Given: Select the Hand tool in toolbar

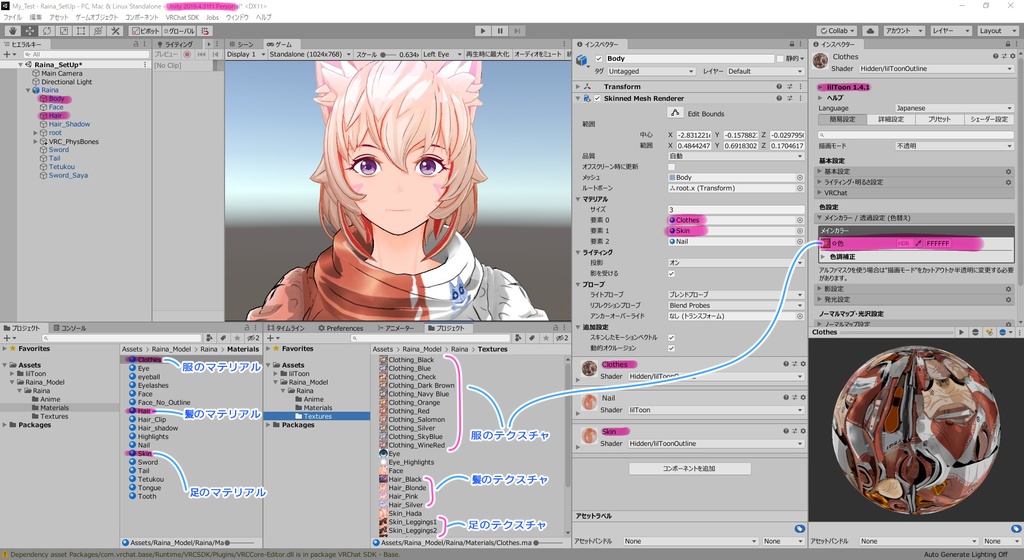Looking at the screenshot, I should pos(12,31).
